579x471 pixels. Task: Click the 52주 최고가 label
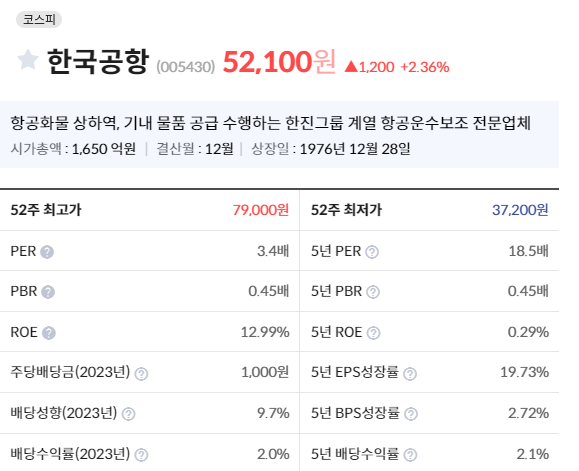click(x=46, y=210)
